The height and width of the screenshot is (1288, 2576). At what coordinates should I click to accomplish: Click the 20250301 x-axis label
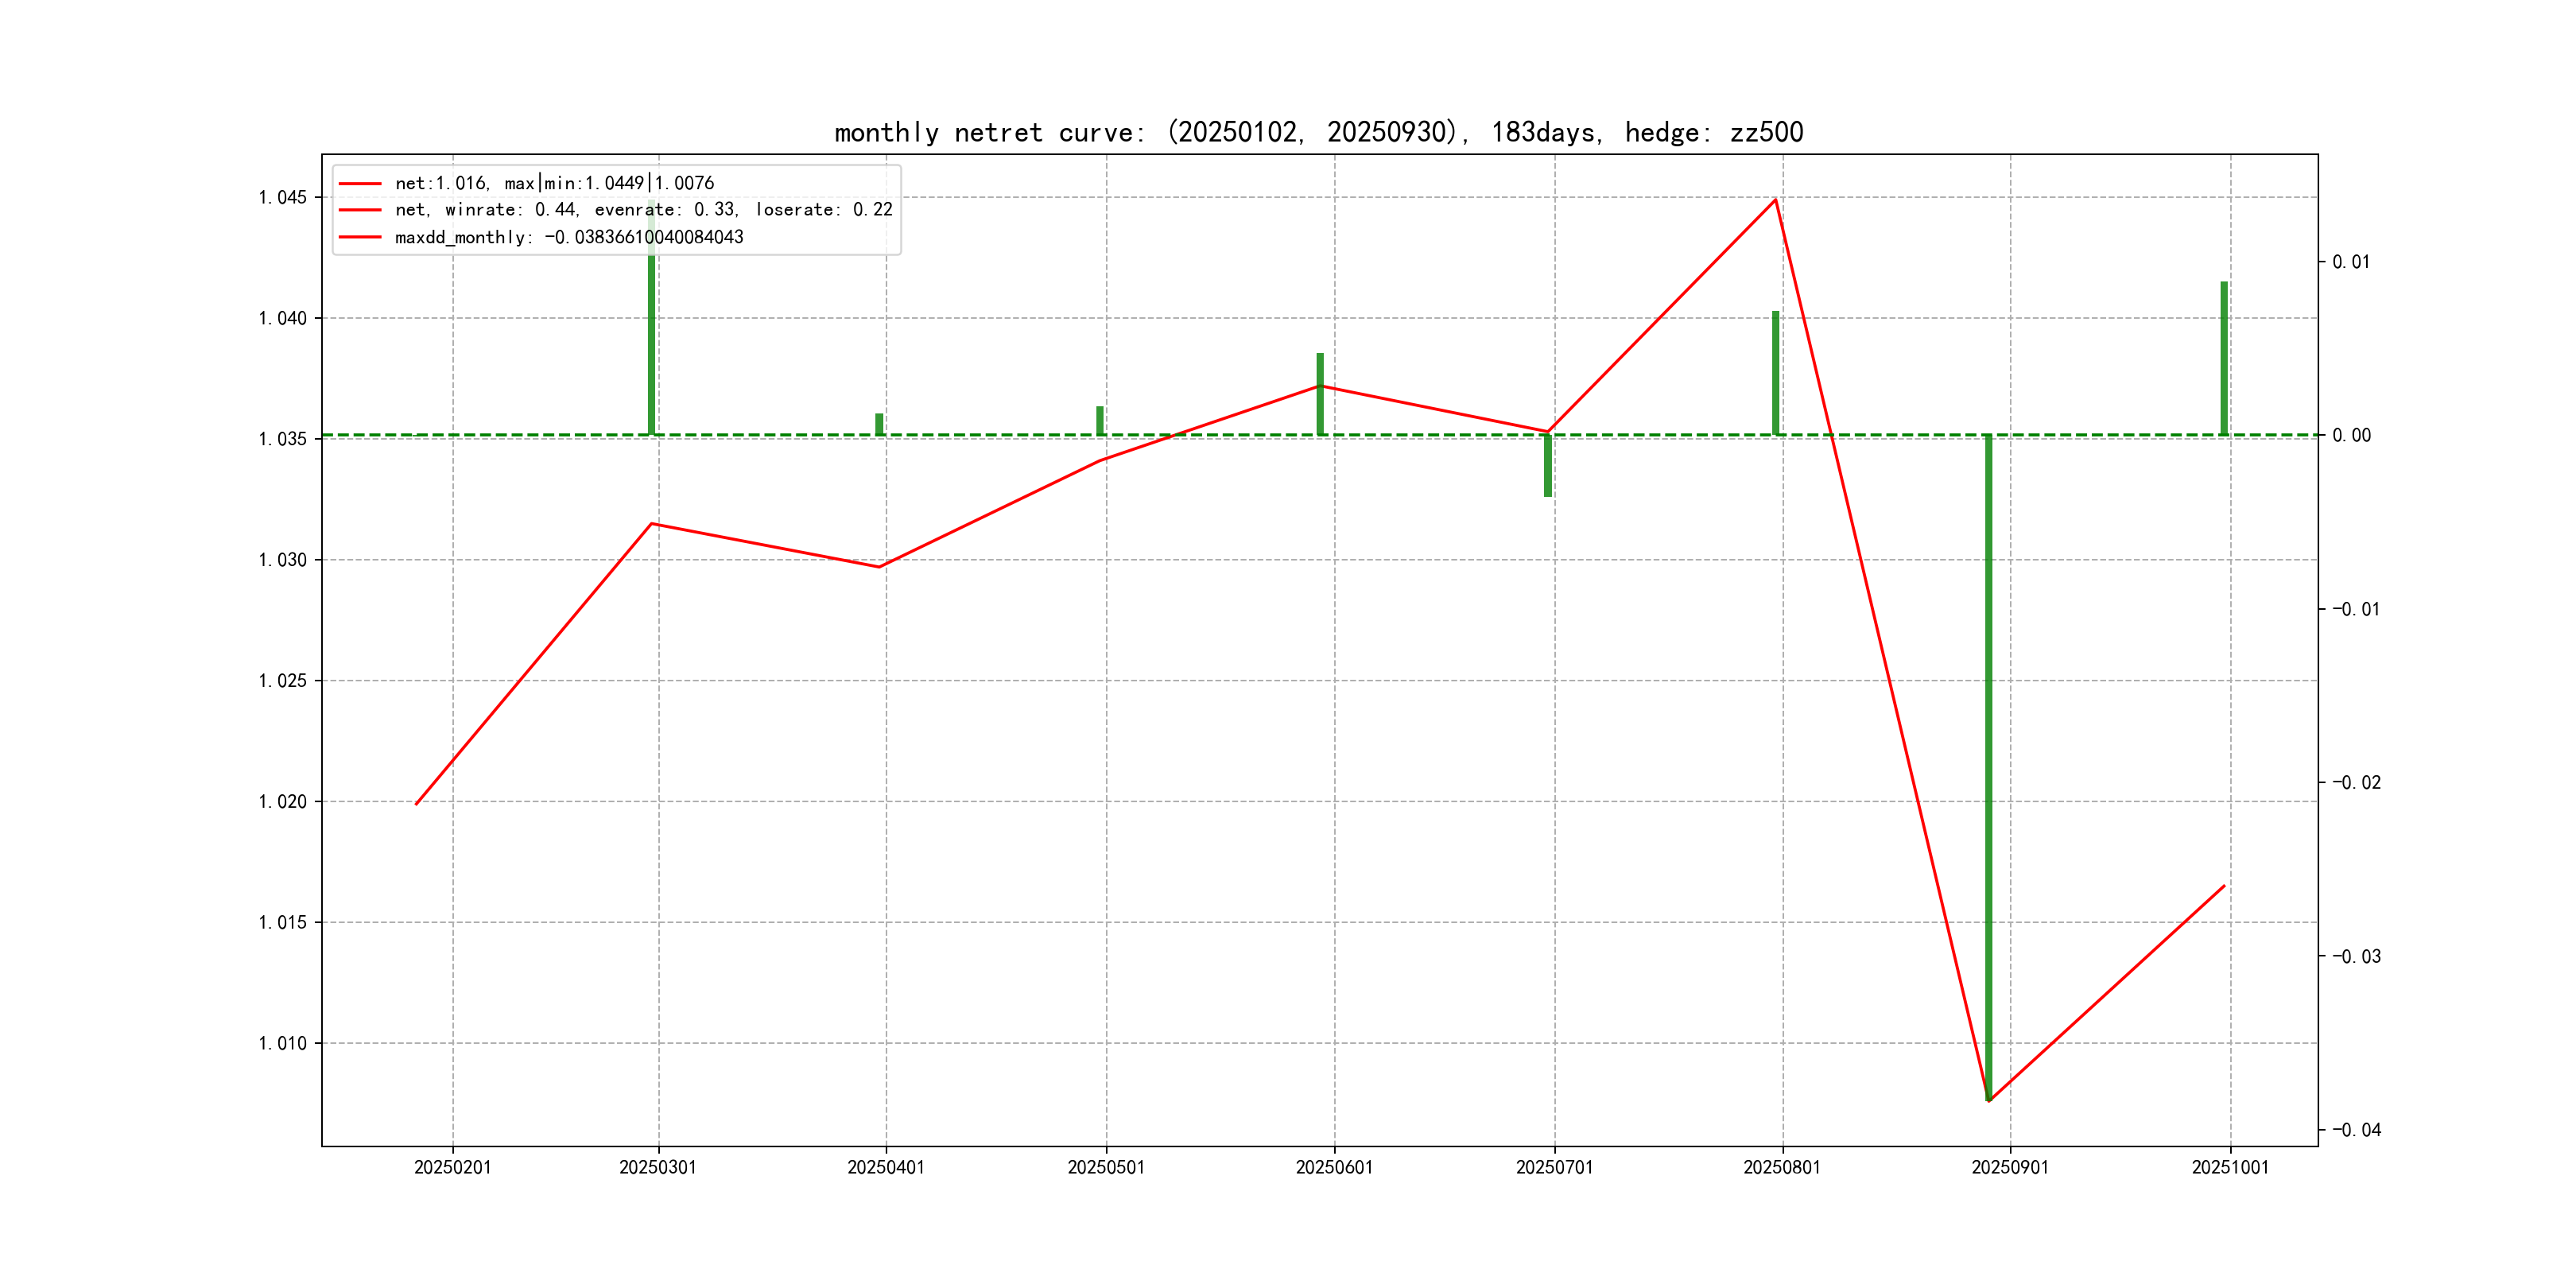coord(658,1167)
